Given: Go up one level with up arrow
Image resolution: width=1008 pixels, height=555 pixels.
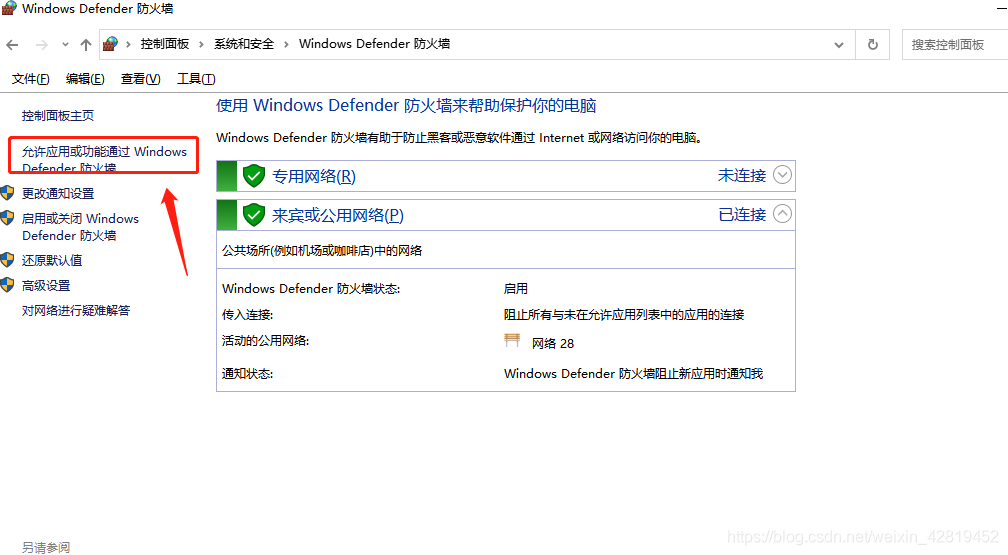Looking at the screenshot, I should (86, 44).
